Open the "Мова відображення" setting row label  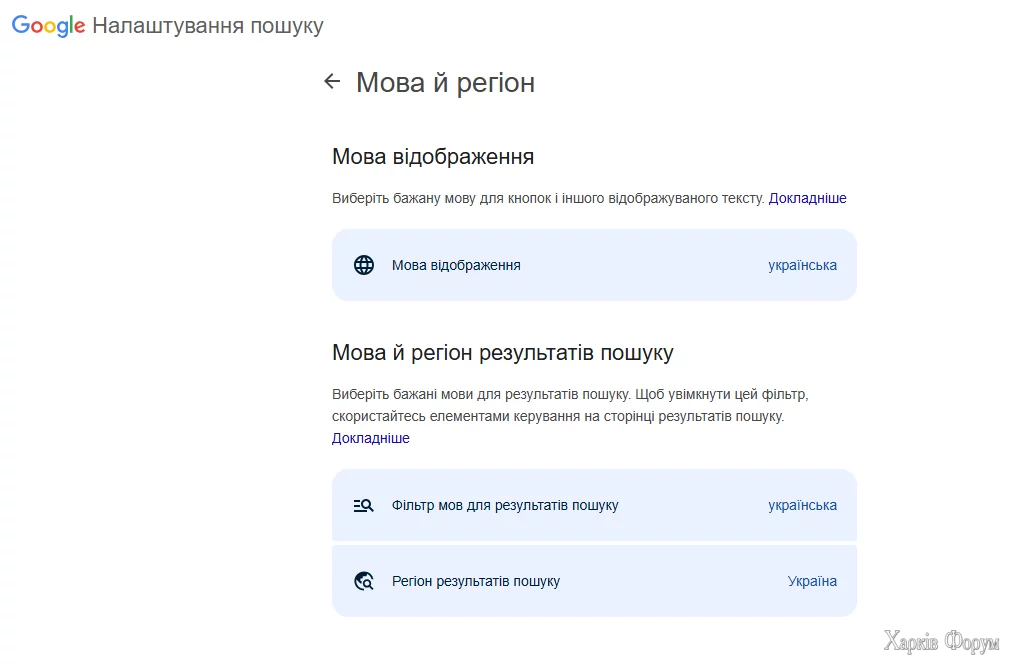click(x=456, y=265)
